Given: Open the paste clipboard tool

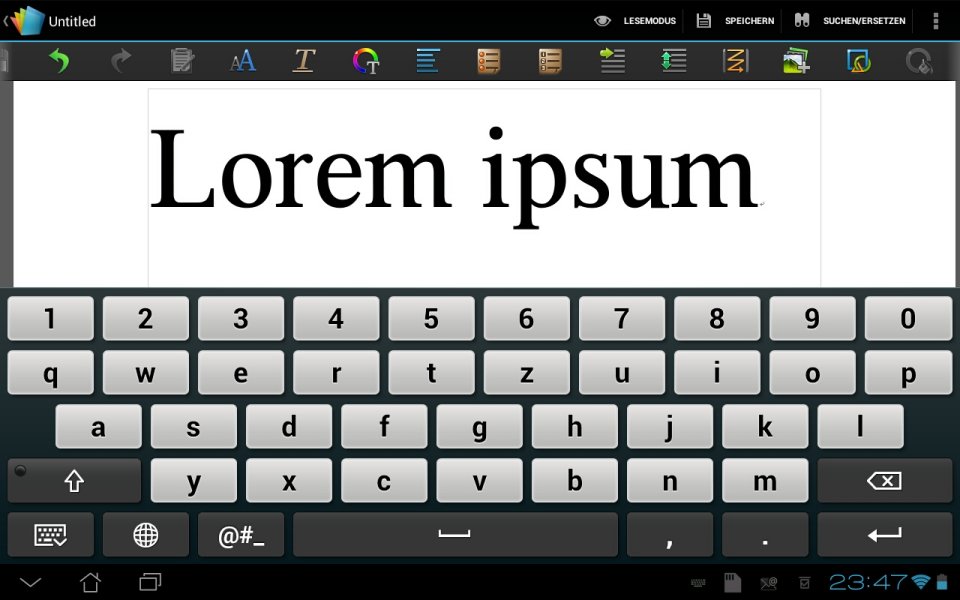Looking at the screenshot, I should (x=182, y=61).
